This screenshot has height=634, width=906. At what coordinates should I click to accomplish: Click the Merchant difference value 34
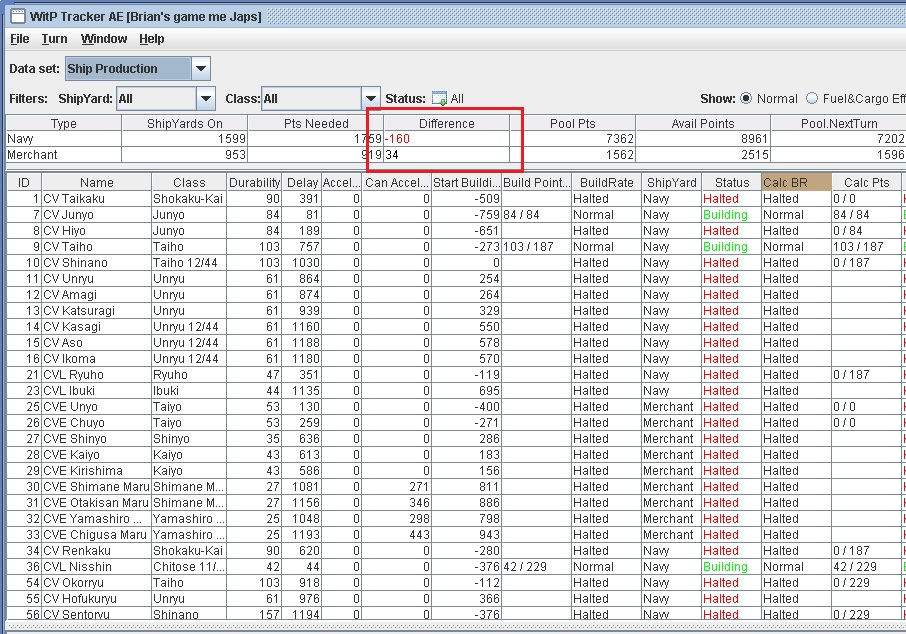pos(392,155)
